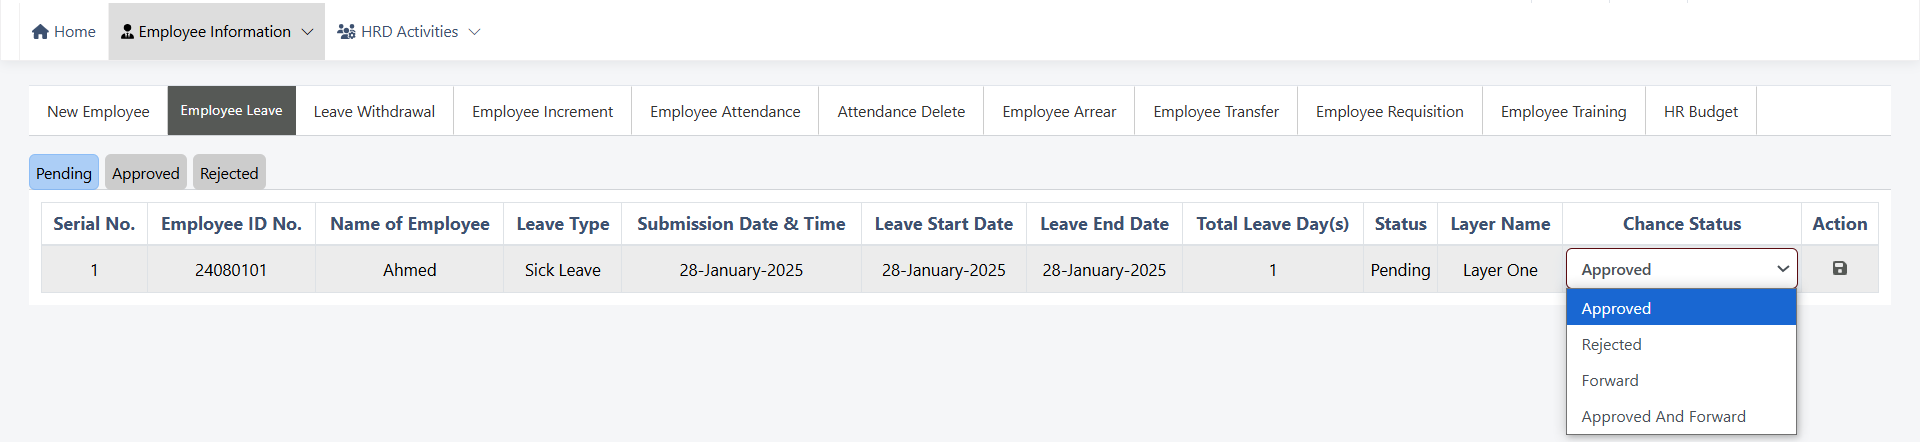Expand the Employee Information menu chevron
The width and height of the screenshot is (1920, 442).
(x=307, y=32)
